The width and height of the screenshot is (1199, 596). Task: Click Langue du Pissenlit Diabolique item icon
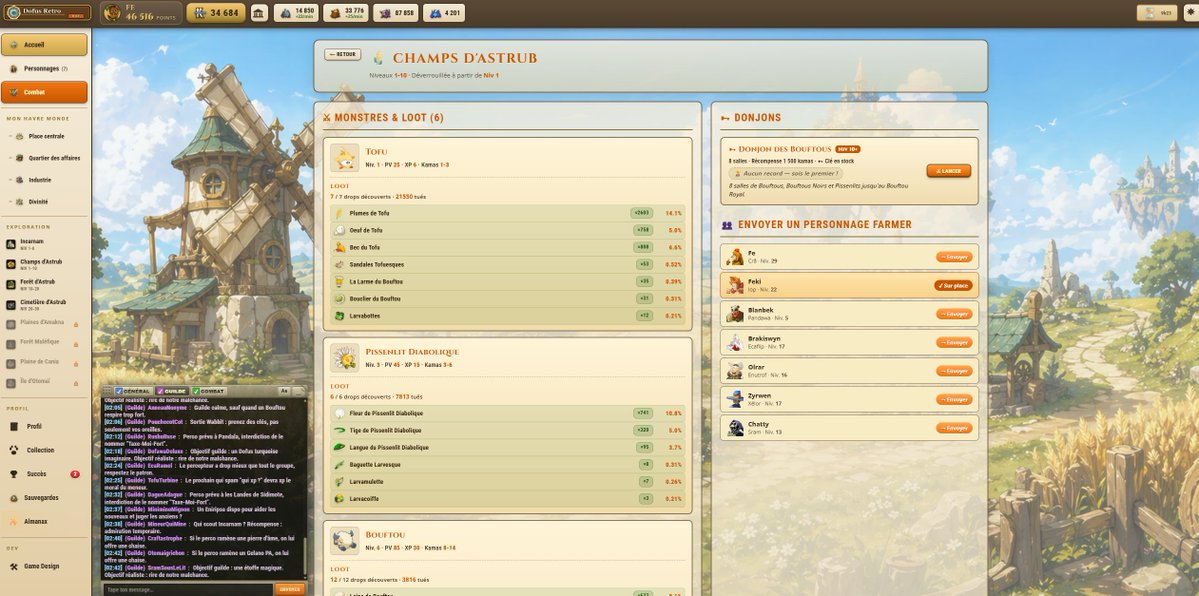tap(340, 448)
